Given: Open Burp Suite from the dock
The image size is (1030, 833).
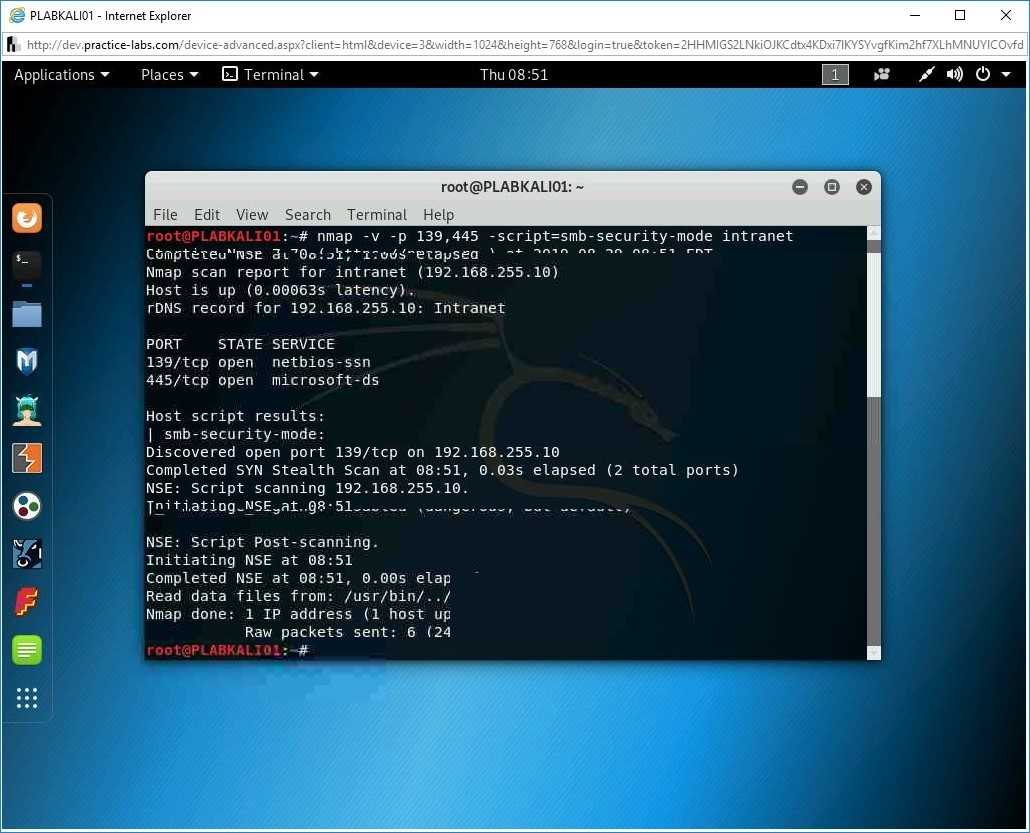Looking at the screenshot, I should coord(27,458).
